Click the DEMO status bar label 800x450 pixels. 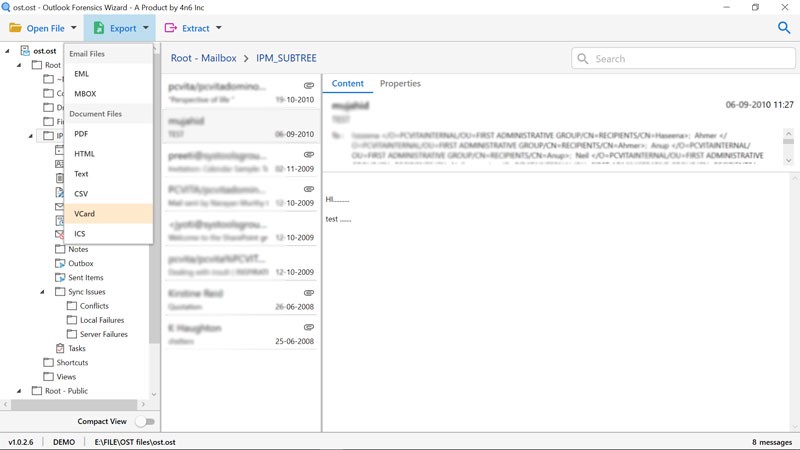(x=64, y=442)
